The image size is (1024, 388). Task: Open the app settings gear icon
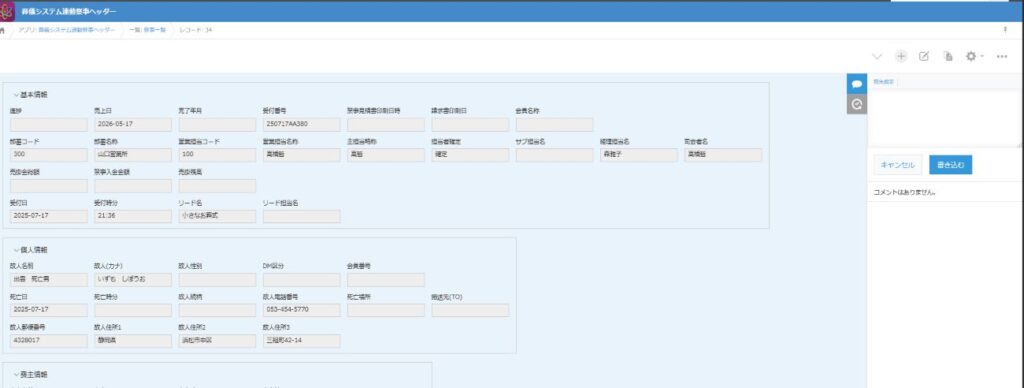click(971, 57)
